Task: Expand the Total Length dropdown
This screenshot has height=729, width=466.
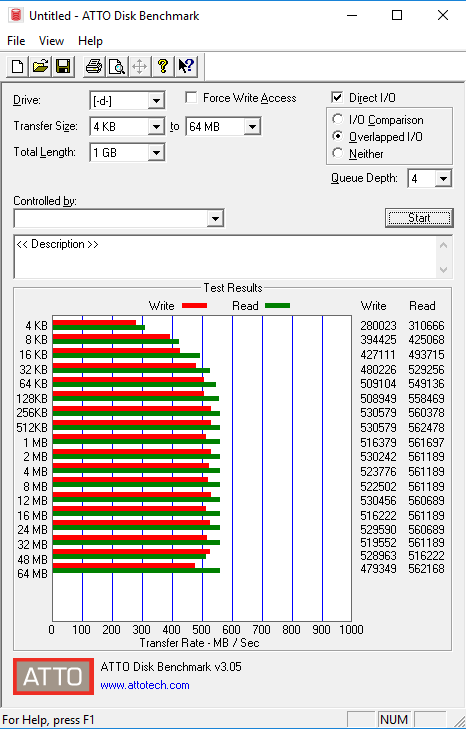Action: point(156,152)
